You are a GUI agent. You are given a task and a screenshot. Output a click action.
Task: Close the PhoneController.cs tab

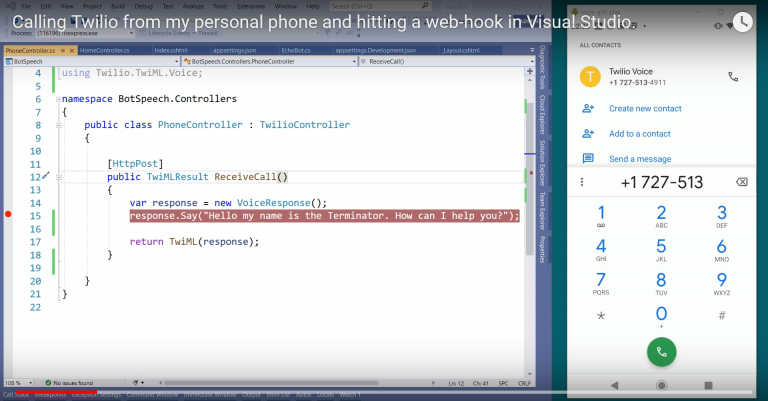pyautogui.click(x=72, y=50)
